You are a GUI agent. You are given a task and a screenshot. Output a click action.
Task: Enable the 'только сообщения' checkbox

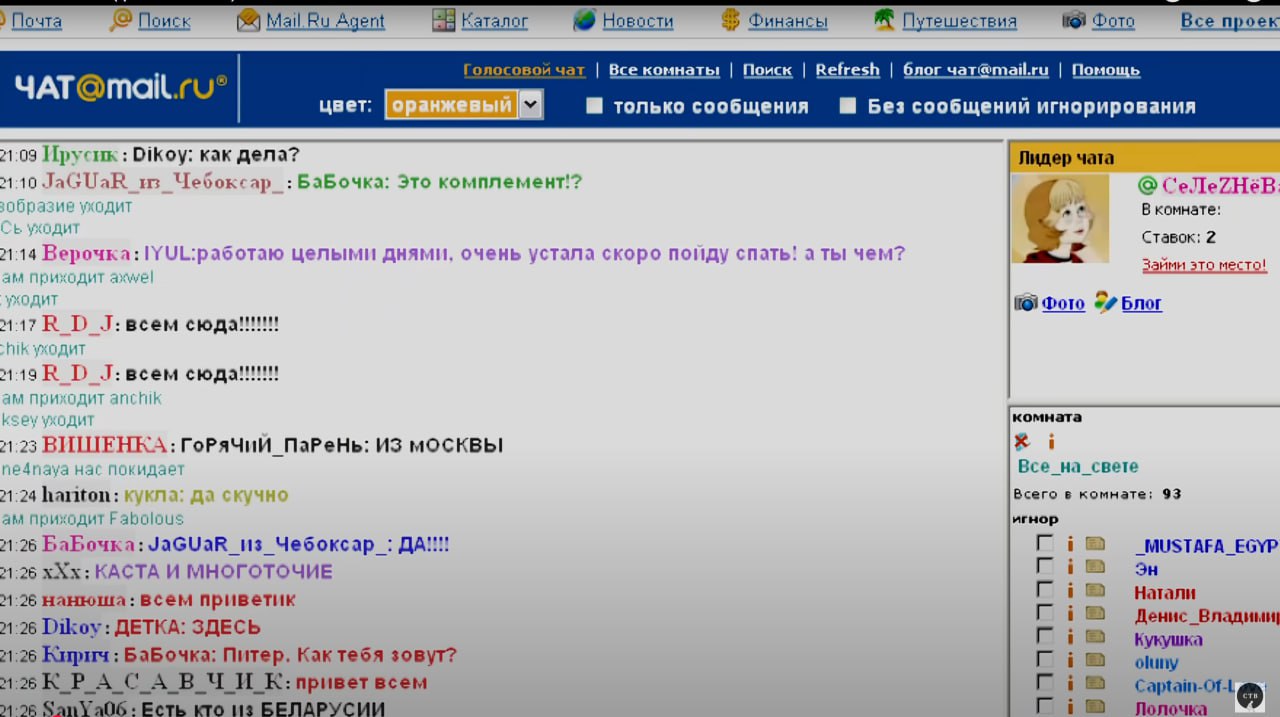click(x=595, y=105)
